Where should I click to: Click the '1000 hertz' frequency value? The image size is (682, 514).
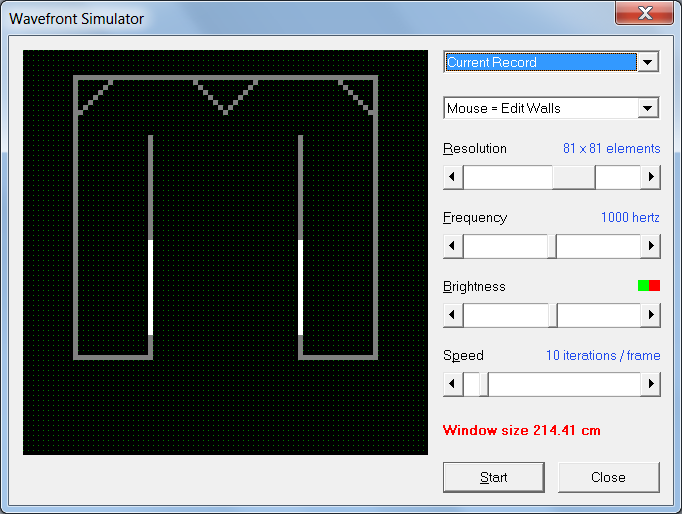click(630, 217)
